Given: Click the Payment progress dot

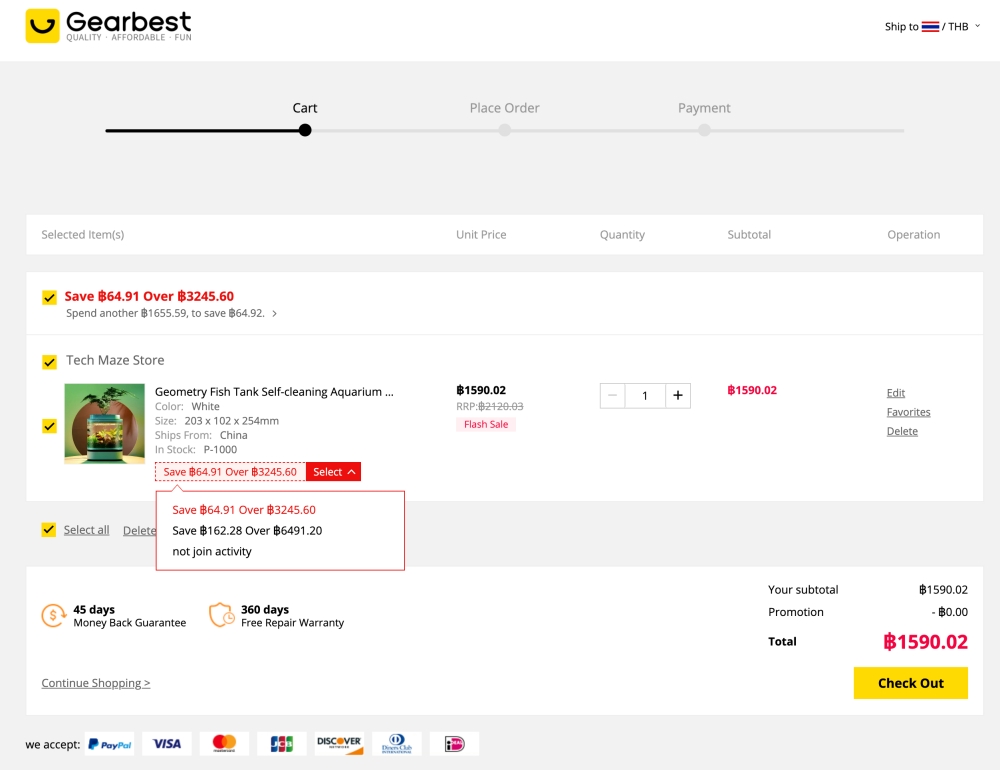Looking at the screenshot, I should tap(704, 130).
